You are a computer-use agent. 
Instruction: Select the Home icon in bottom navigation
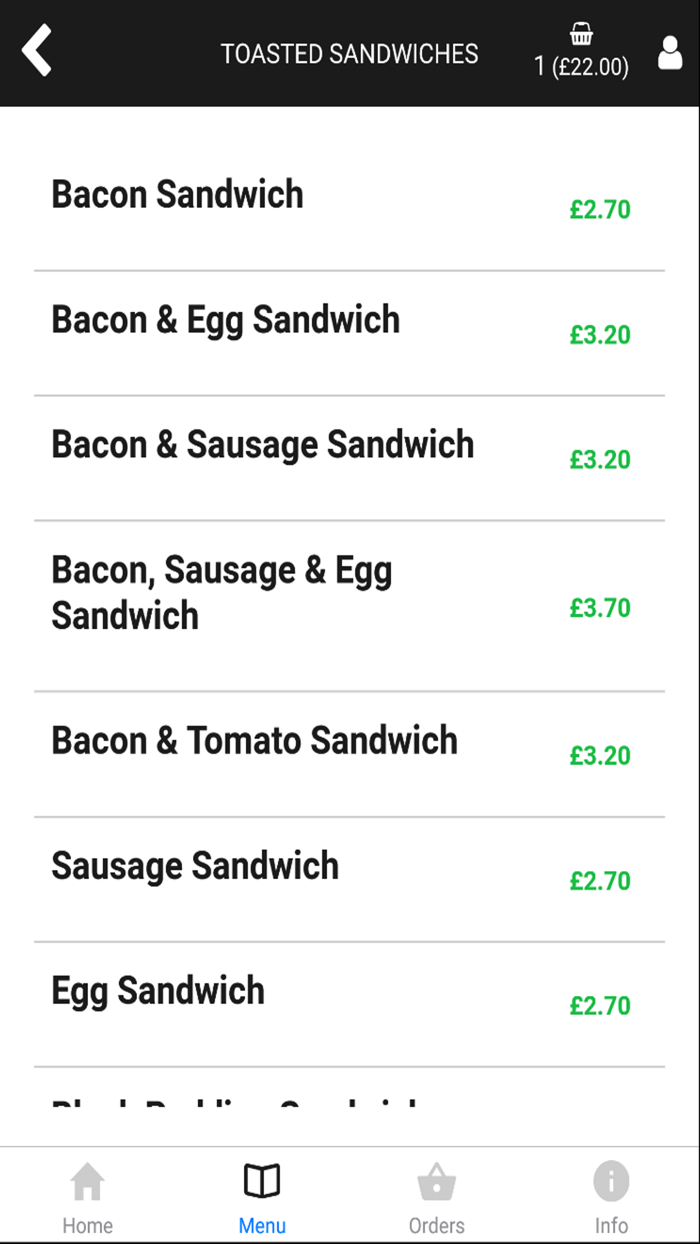point(87,1182)
